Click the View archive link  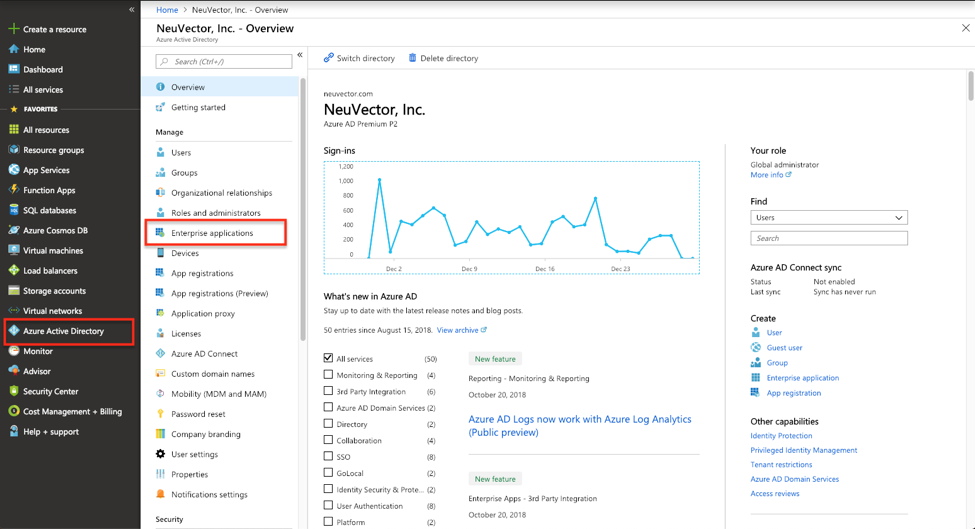click(461, 330)
